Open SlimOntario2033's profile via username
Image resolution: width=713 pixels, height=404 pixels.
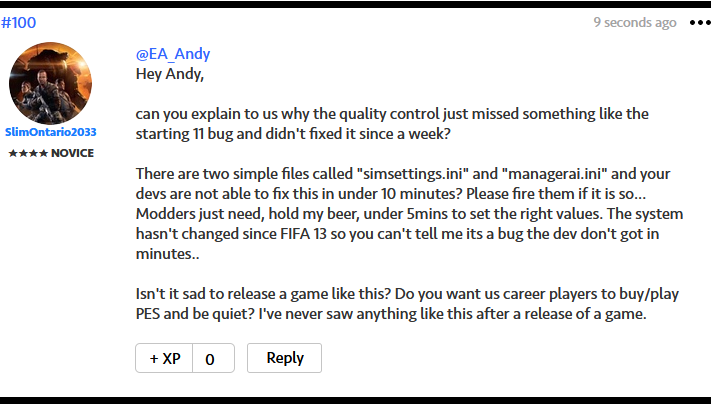click(51, 132)
